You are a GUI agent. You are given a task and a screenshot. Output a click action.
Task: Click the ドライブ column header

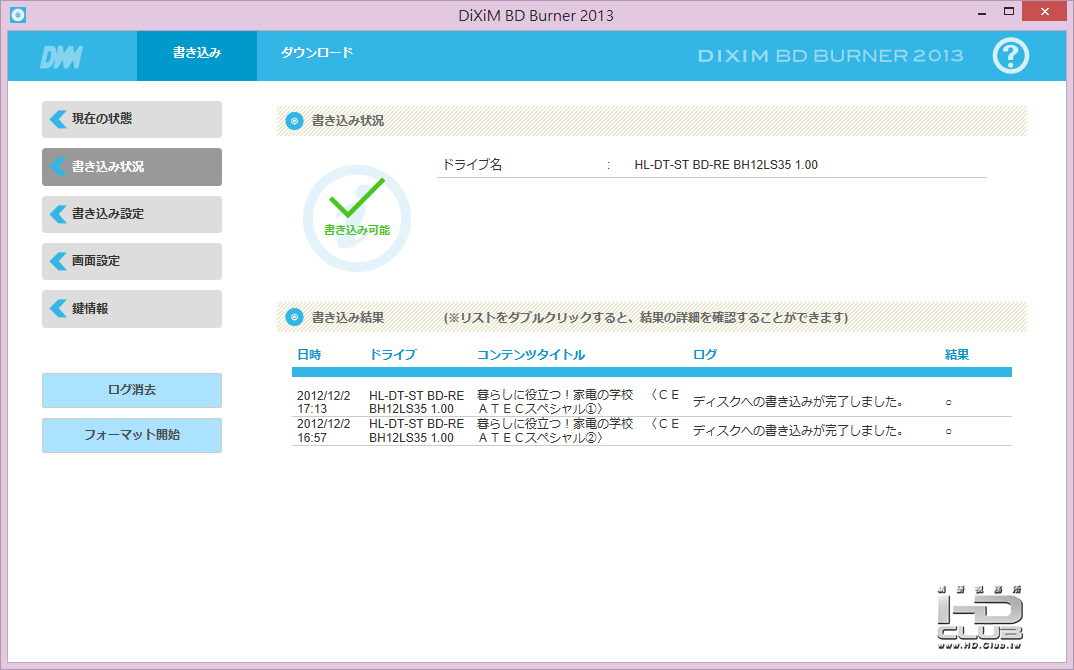click(392, 355)
